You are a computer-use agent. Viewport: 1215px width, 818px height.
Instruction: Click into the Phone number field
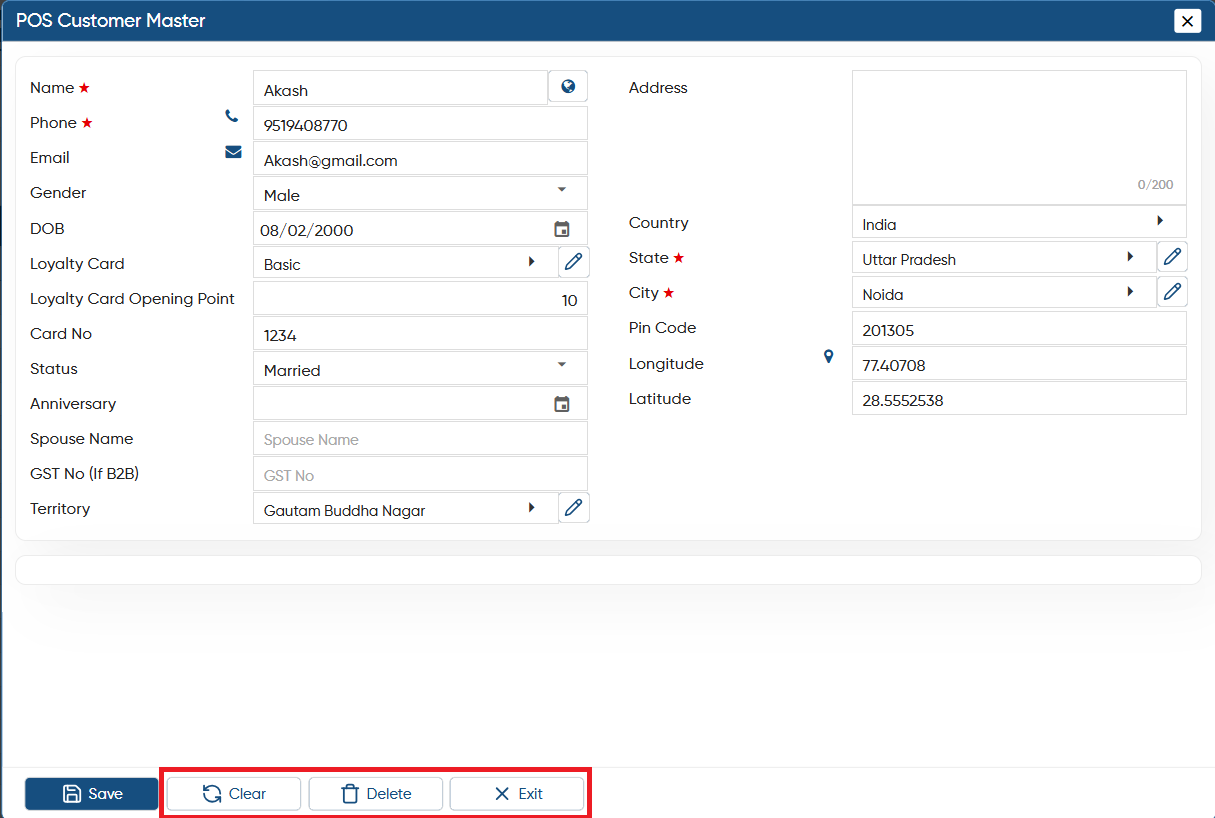click(x=420, y=124)
